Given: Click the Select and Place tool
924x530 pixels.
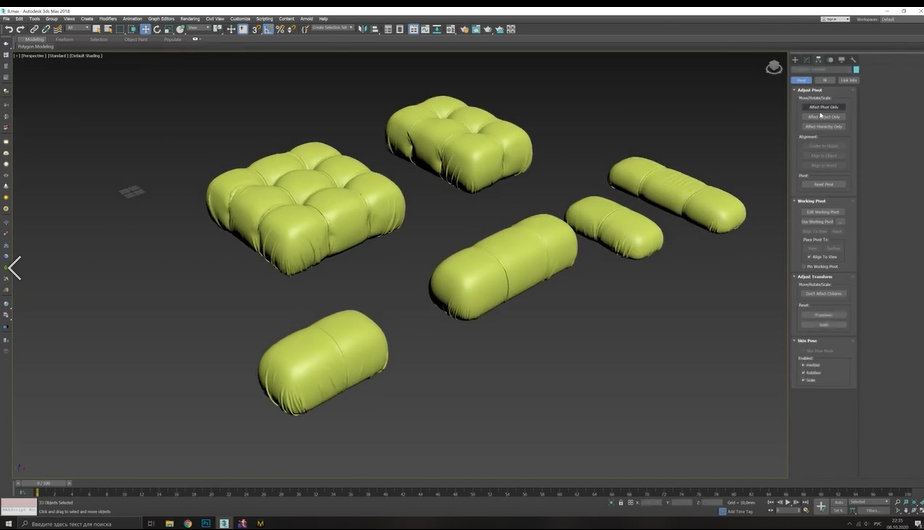Looking at the screenshot, I should pyautogui.click(x=180, y=29).
